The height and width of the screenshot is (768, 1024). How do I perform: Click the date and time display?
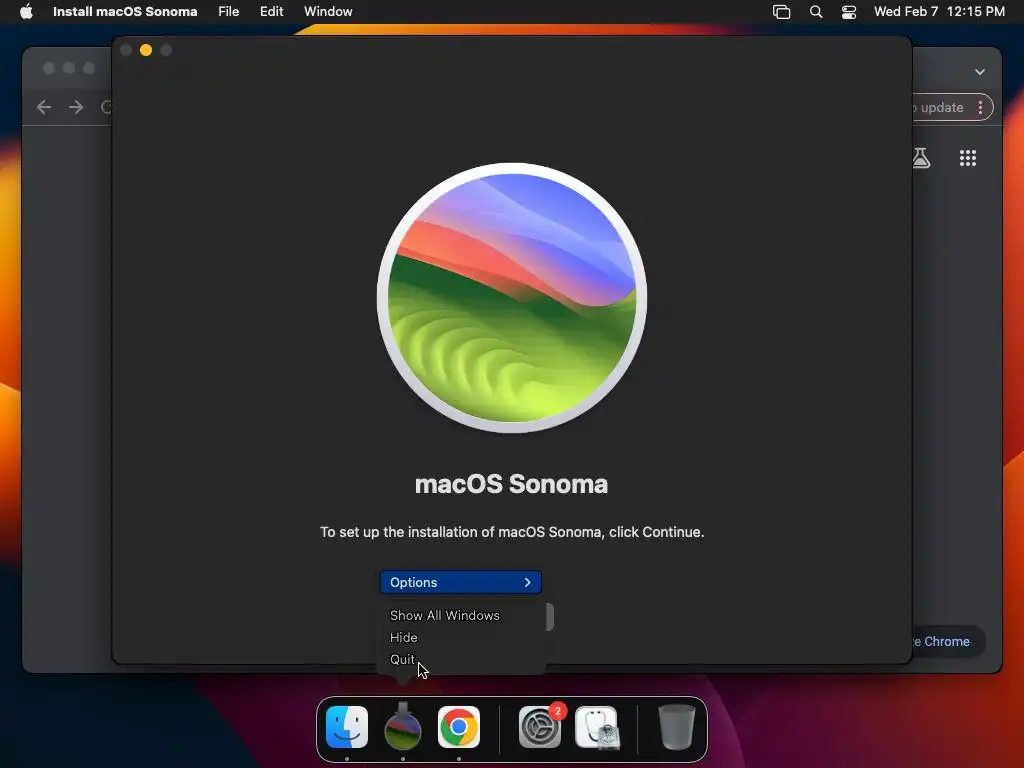[939, 11]
